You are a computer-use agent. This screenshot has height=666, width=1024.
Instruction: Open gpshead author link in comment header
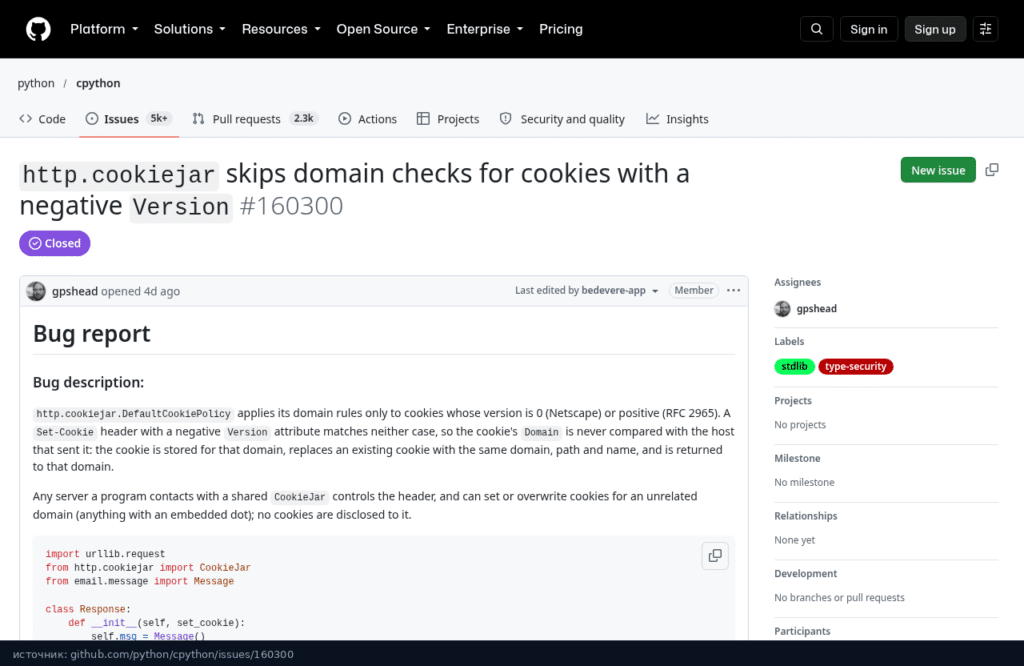[74, 291]
